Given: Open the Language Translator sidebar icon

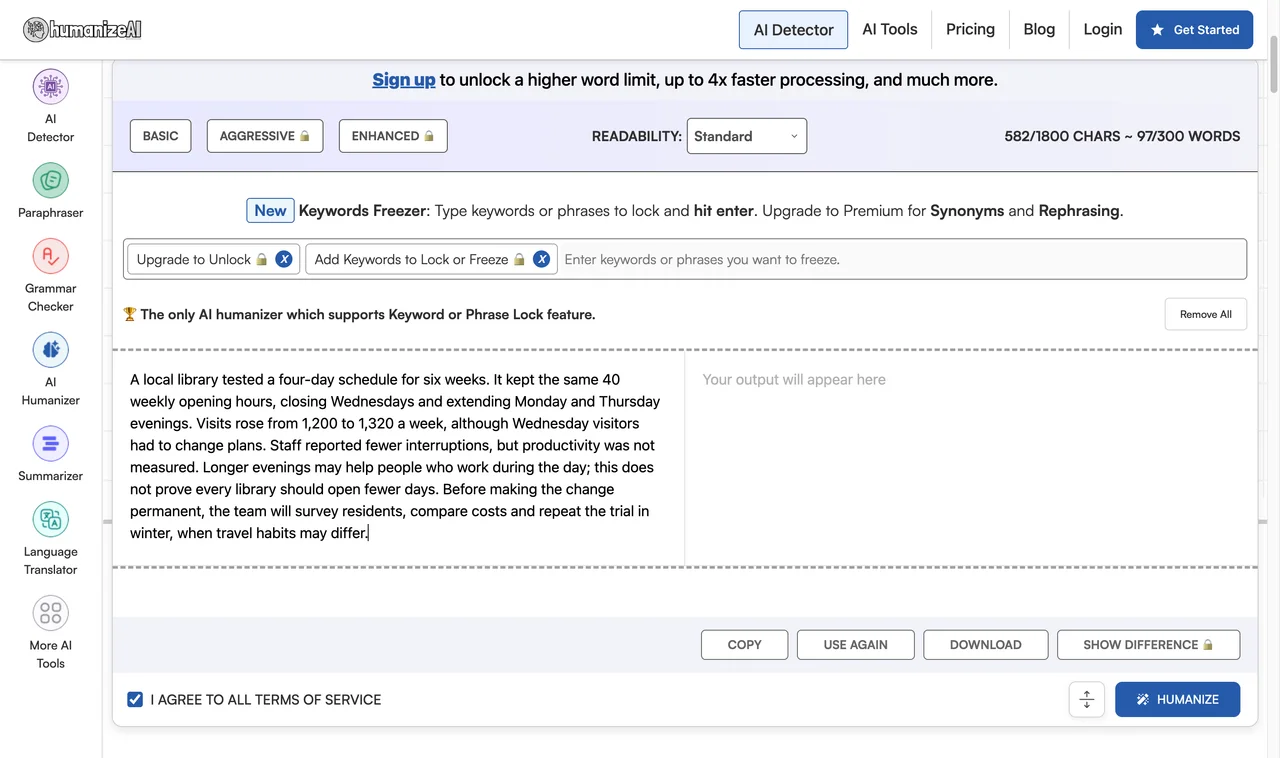Looking at the screenshot, I should click(x=50, y=520).
